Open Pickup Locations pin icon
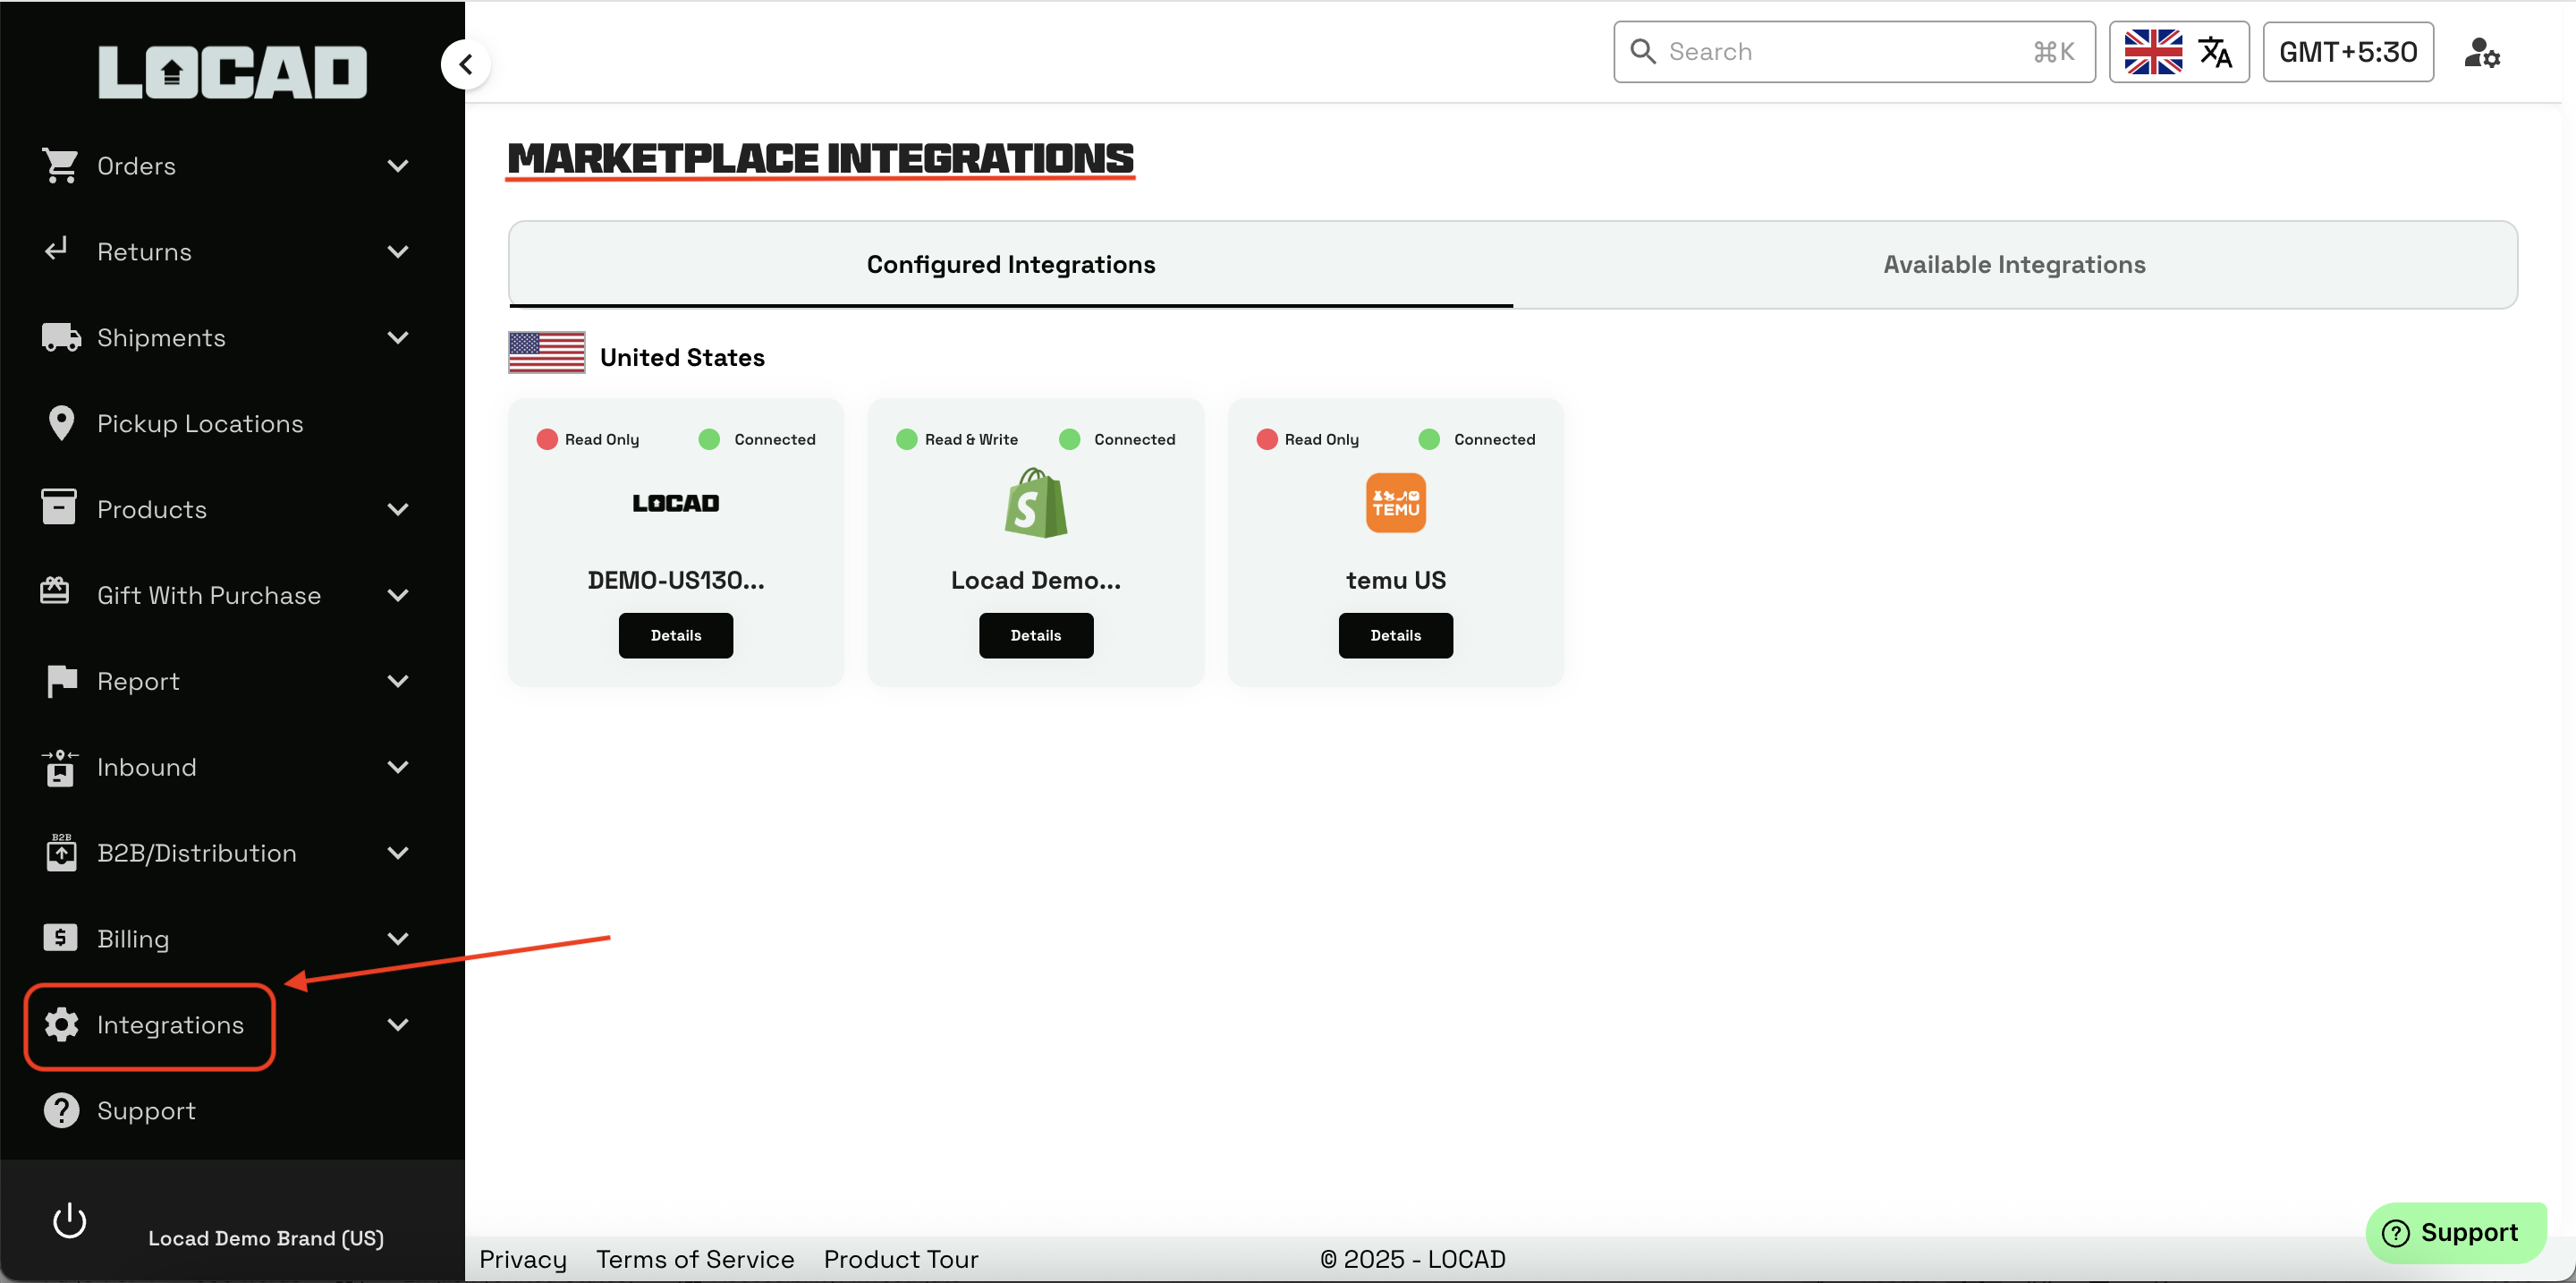The width and height of the screenshot is (2576, 1283). [60, 423]
